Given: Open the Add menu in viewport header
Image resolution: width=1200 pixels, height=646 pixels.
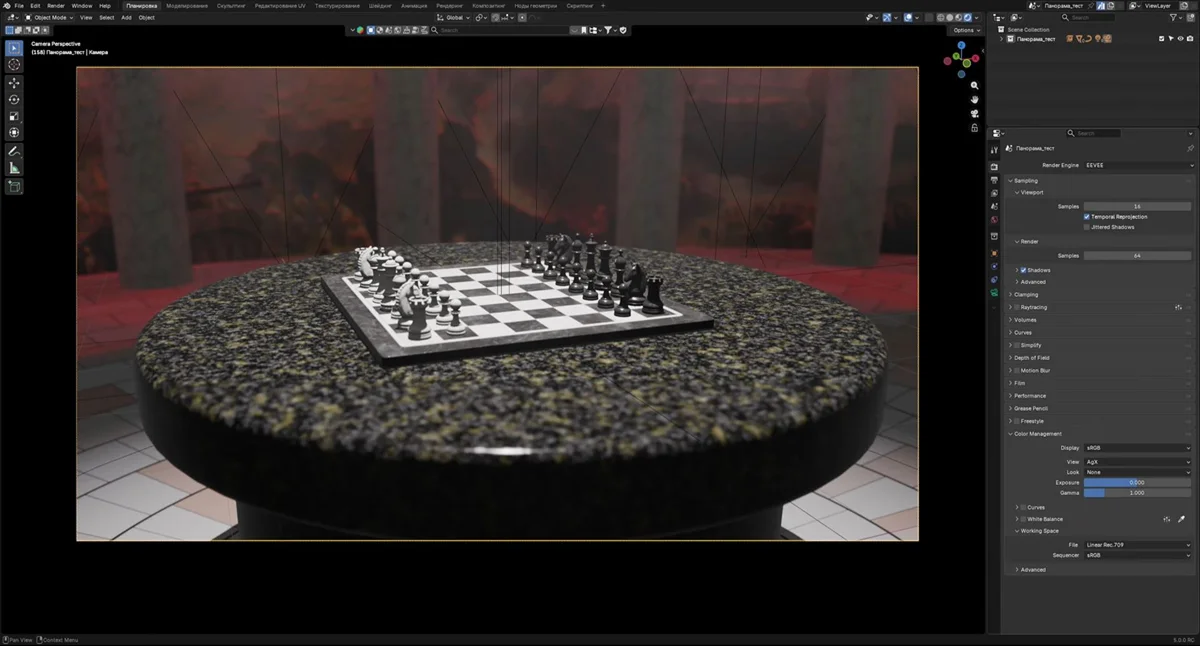Looking at the screenshot, I should point(126,17).
